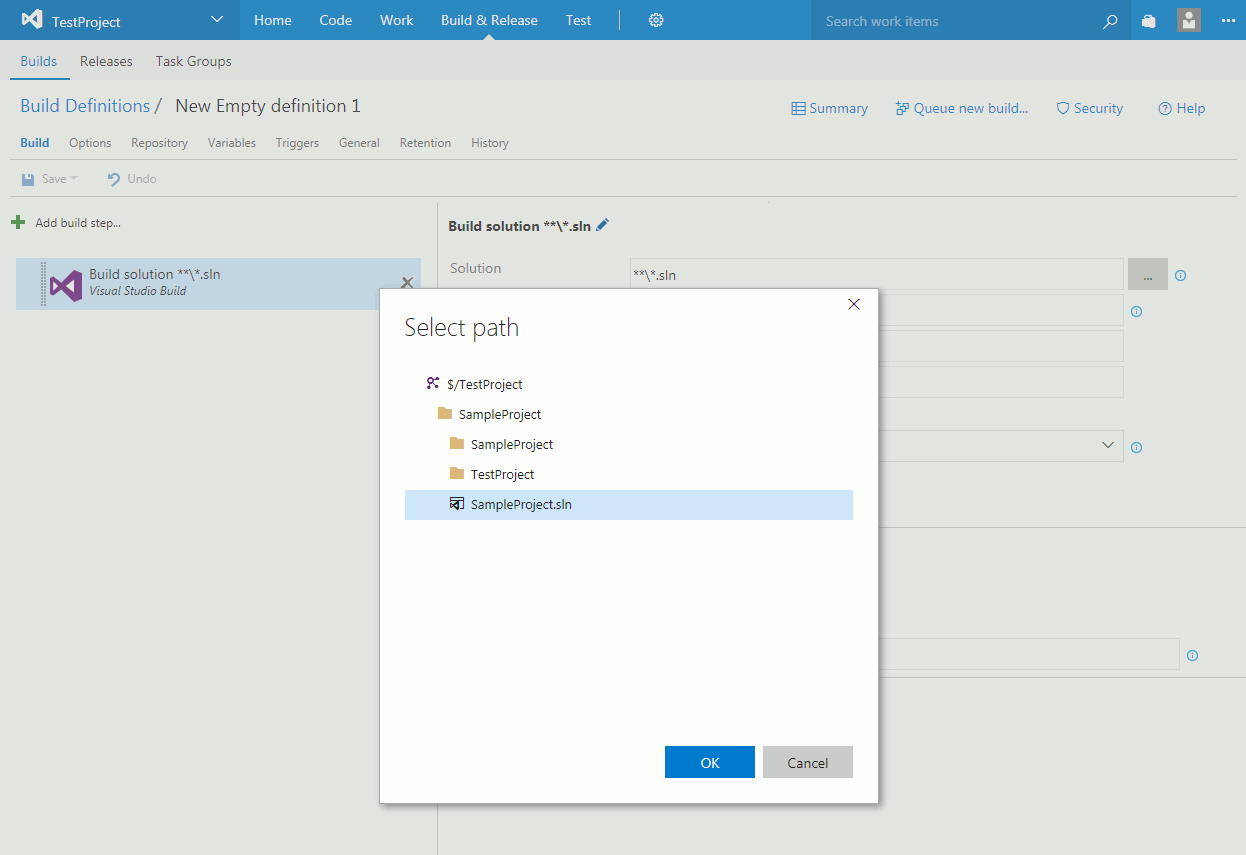Open the dropdown arrow in the build settings combo box

click(1107, 445)
